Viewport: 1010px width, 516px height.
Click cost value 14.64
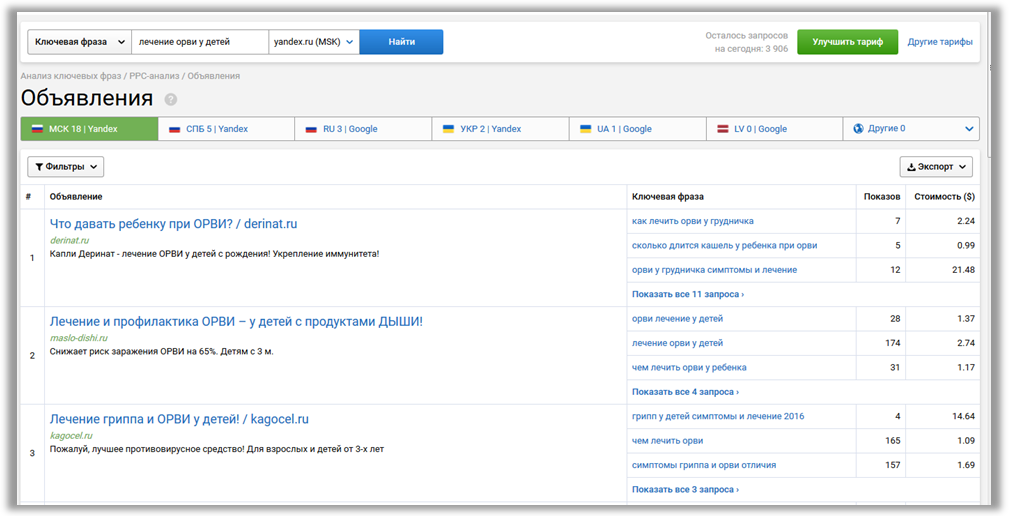[964, 416]
